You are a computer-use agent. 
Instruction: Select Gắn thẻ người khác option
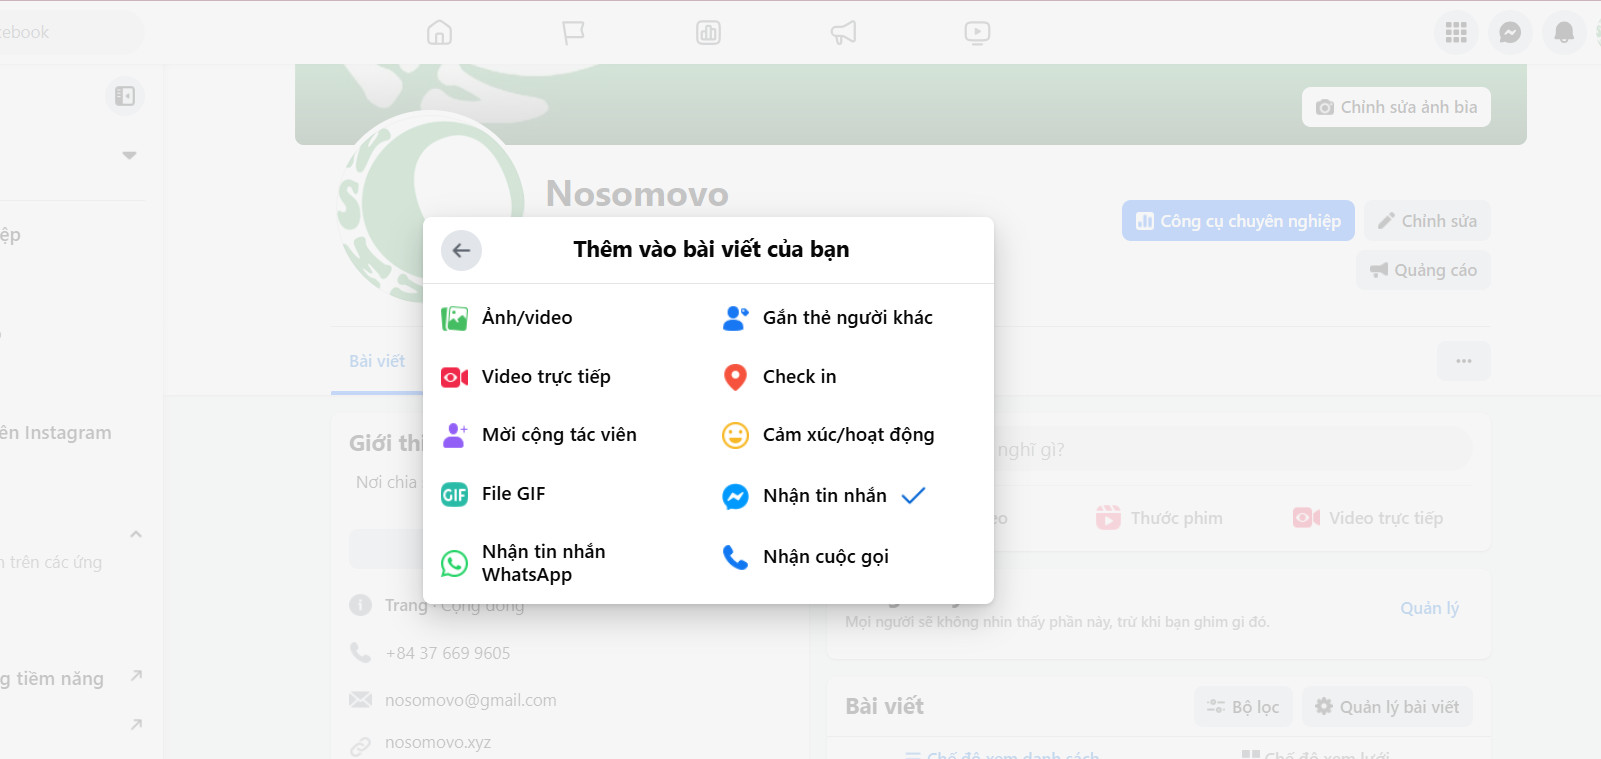pyautogui.click(x=828, y=318)
